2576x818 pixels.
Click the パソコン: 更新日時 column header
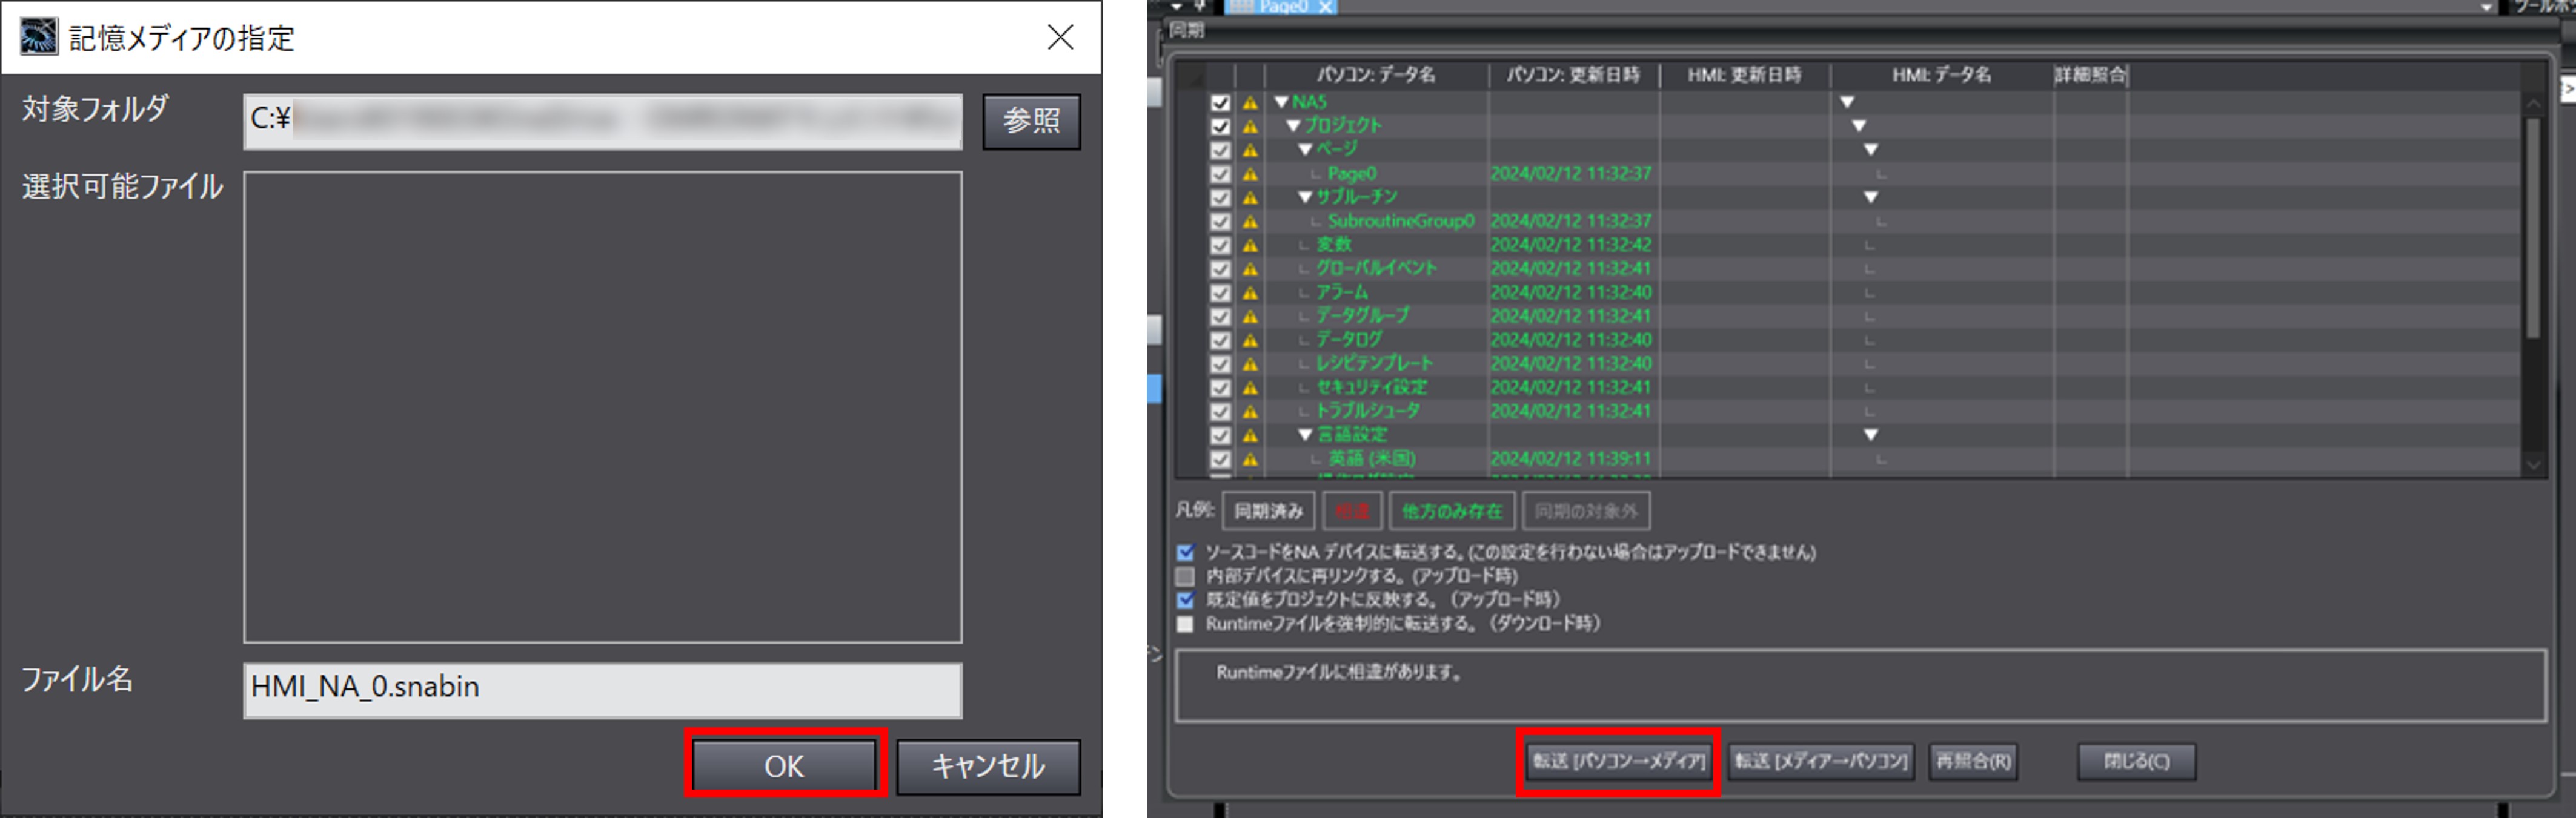1573,75
